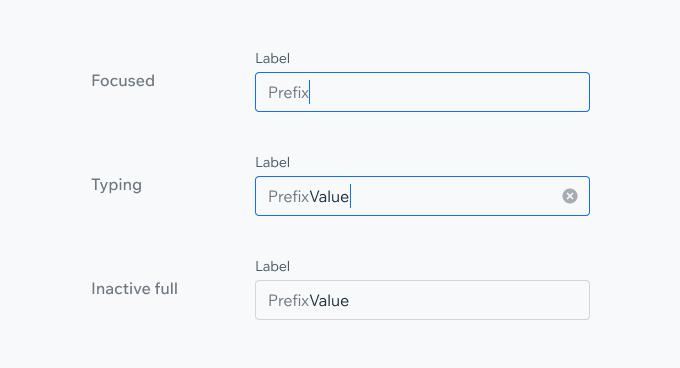680x368 pixels.
Task: Click the Value text in the Inactive full field
Action: (x=329, y=300)
